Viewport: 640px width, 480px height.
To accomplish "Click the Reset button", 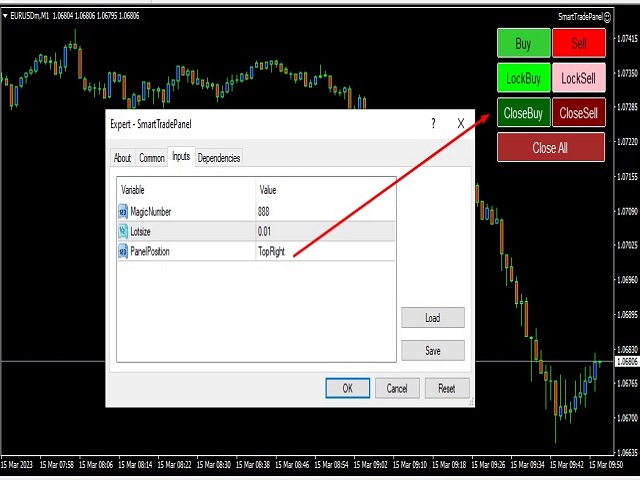I will tap(447, 388).
